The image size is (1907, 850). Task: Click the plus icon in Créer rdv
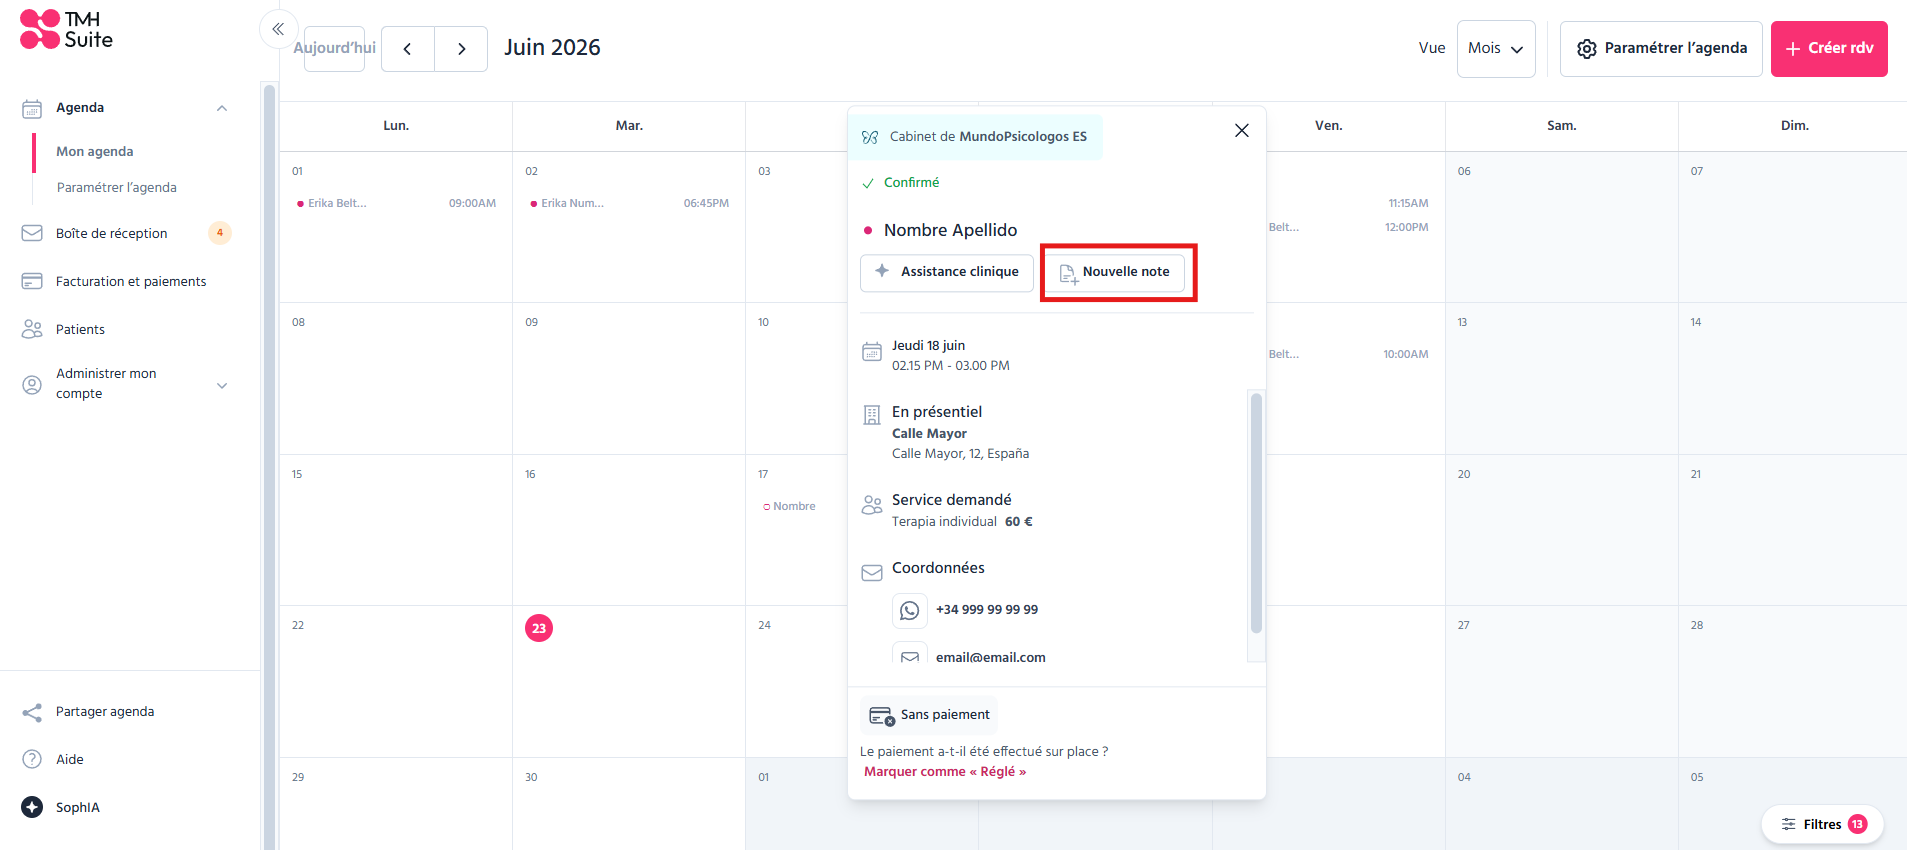(x=1793, y=49)
